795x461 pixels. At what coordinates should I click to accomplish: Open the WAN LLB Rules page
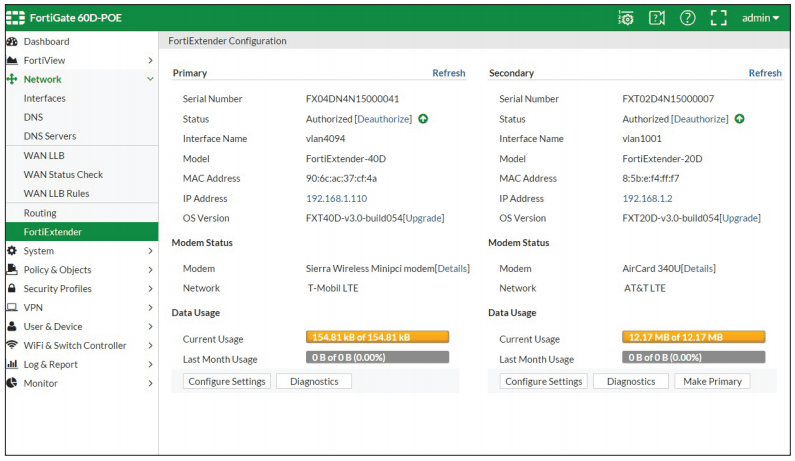coord(56,193)
